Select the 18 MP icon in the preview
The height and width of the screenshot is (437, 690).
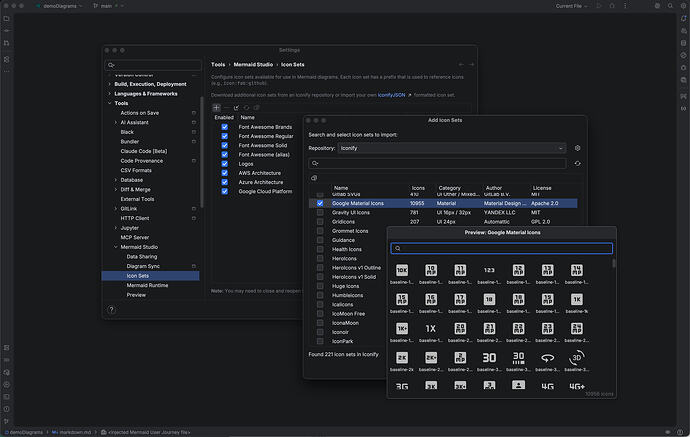tap(518, 299)
